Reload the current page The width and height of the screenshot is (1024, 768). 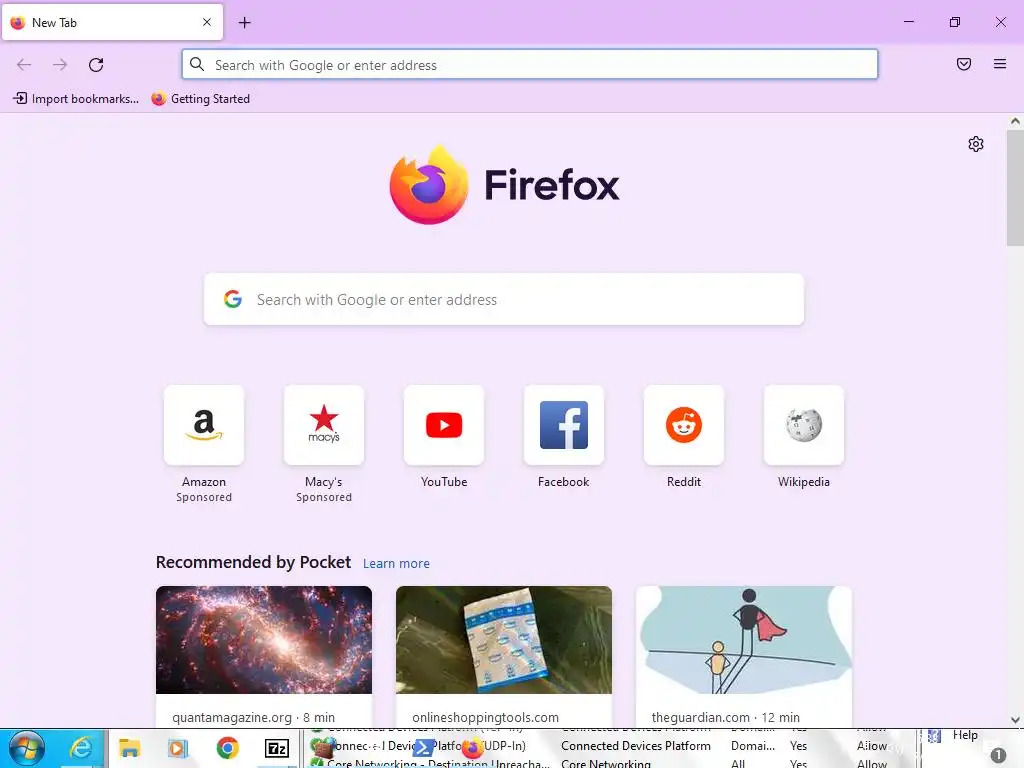coord(96,65)
